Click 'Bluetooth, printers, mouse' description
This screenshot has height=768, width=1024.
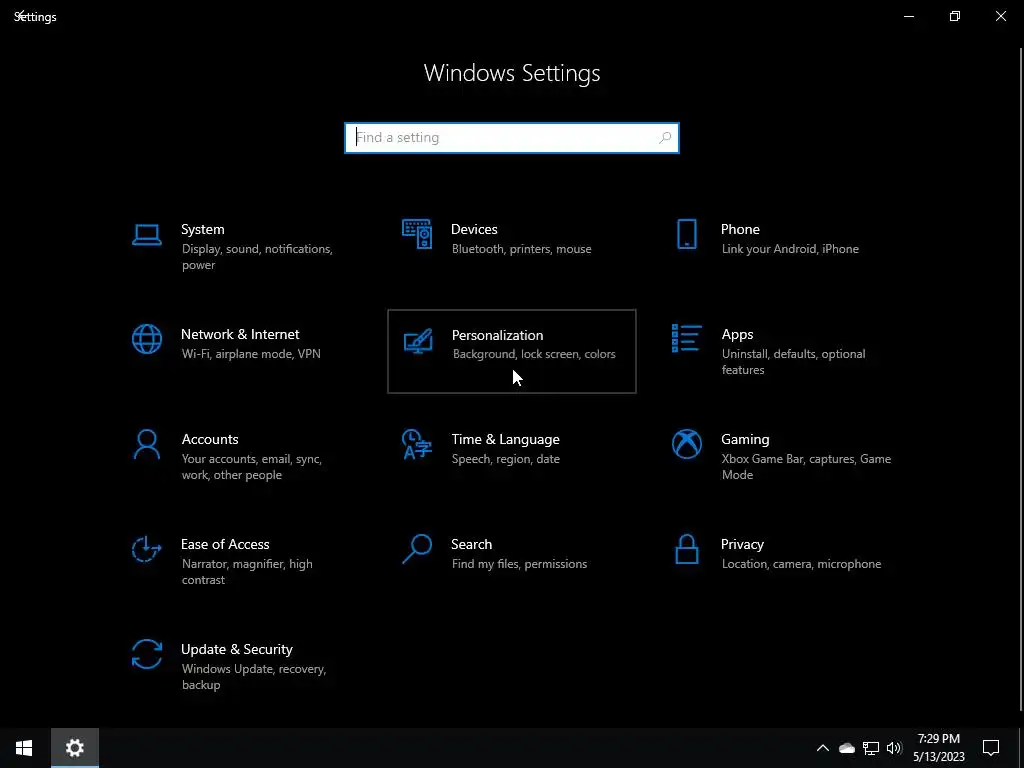point(521,249)
